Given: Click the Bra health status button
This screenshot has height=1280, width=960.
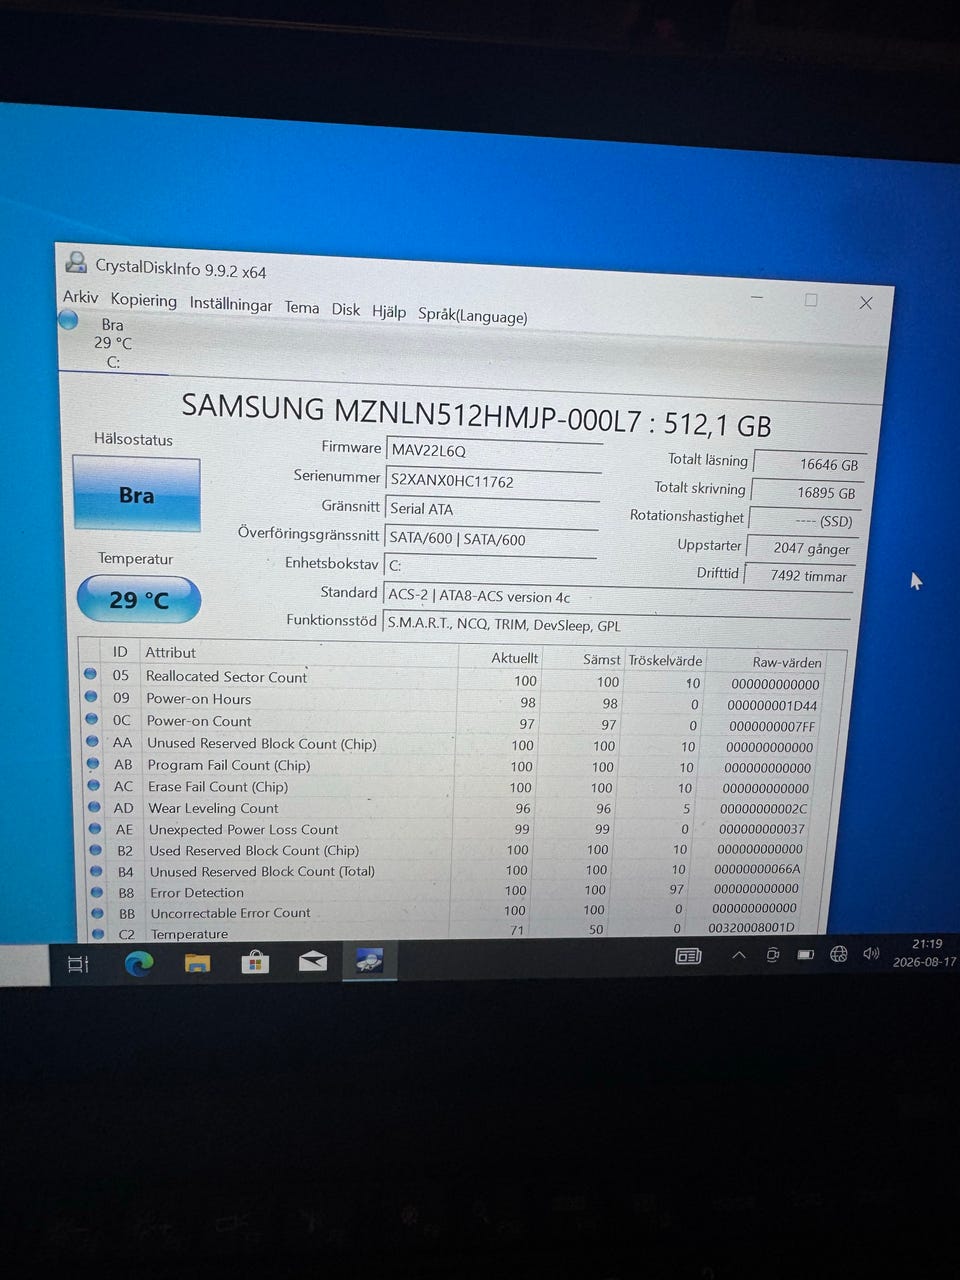Looking at the screenshot, I should pyautogui.click(x=136, y=494).
